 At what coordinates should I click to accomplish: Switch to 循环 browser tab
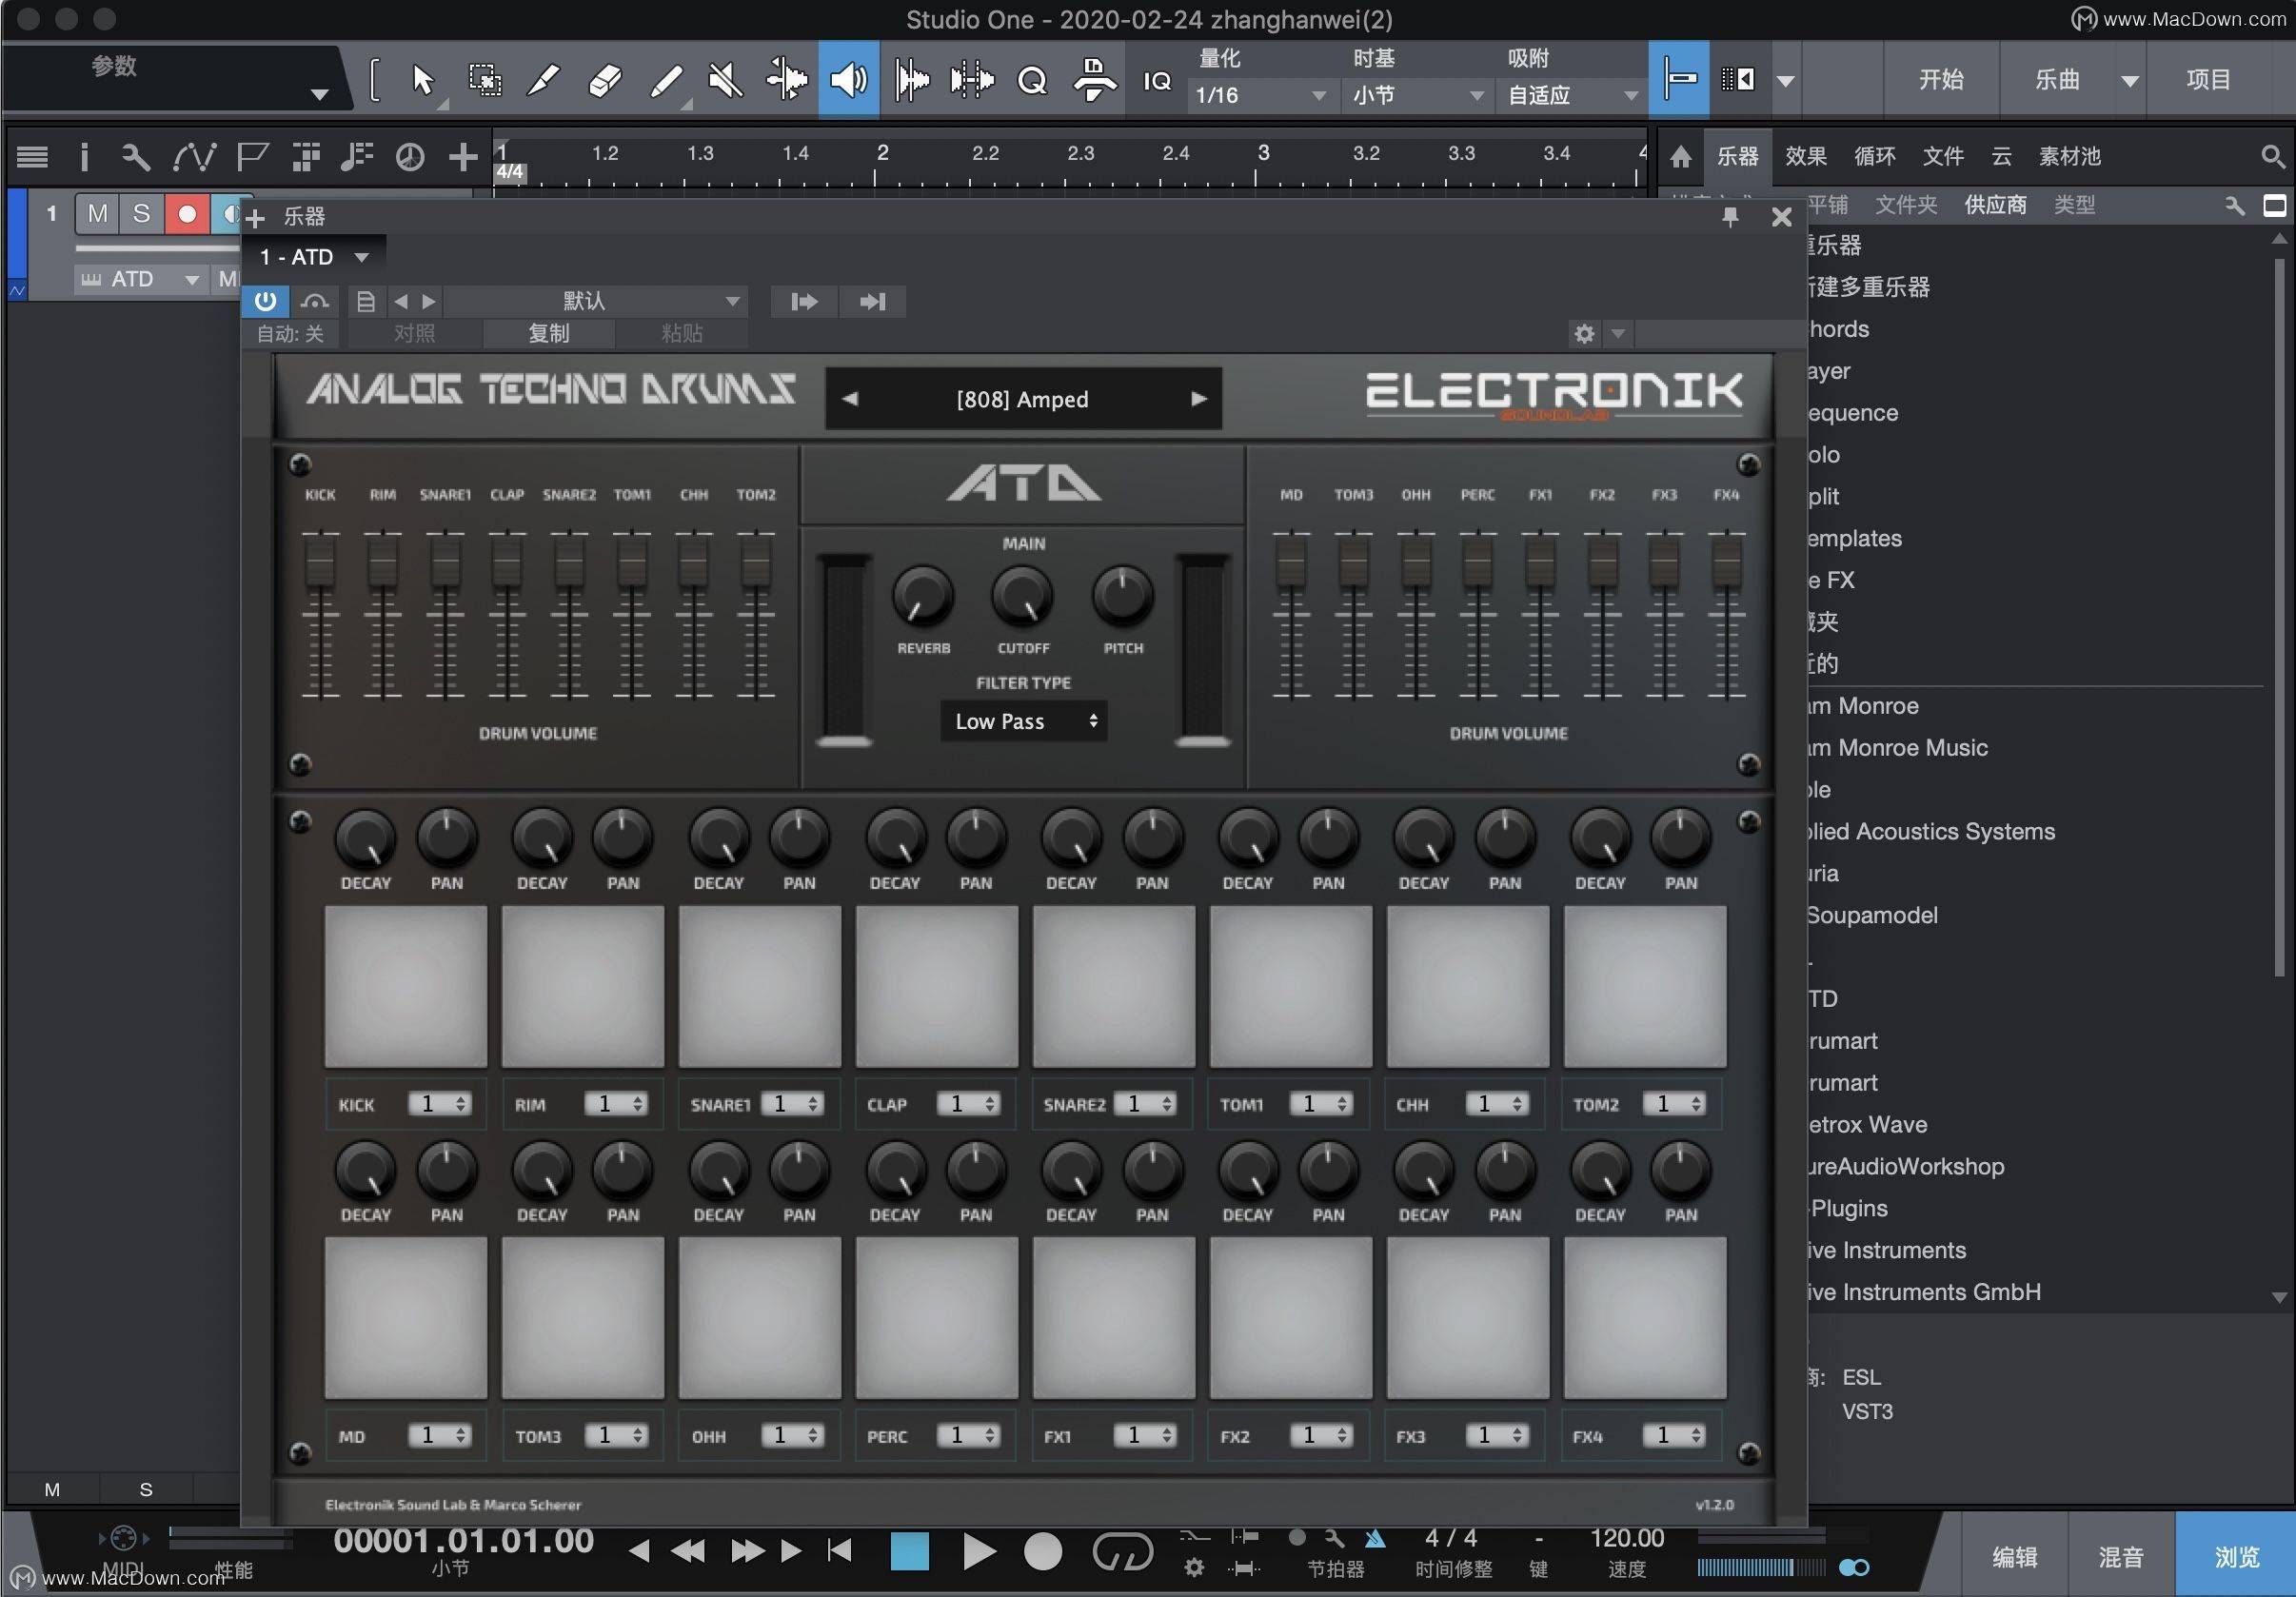pyautogui.click(x=1874, y=156)
